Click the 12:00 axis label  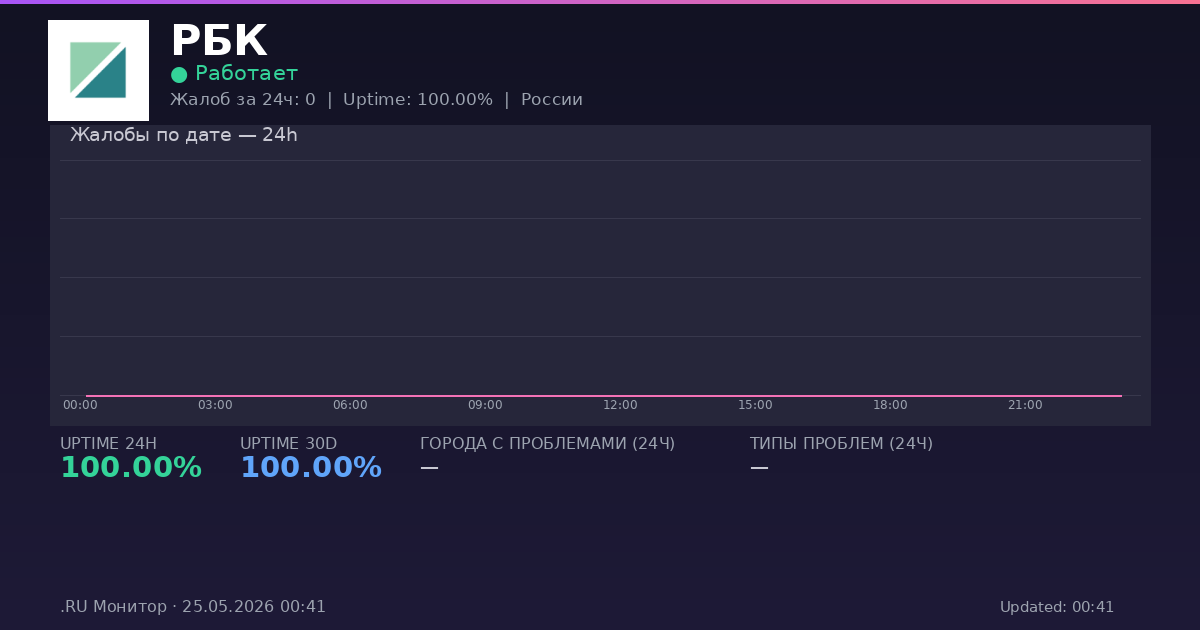pyautogui.click(x=620, y=405)
